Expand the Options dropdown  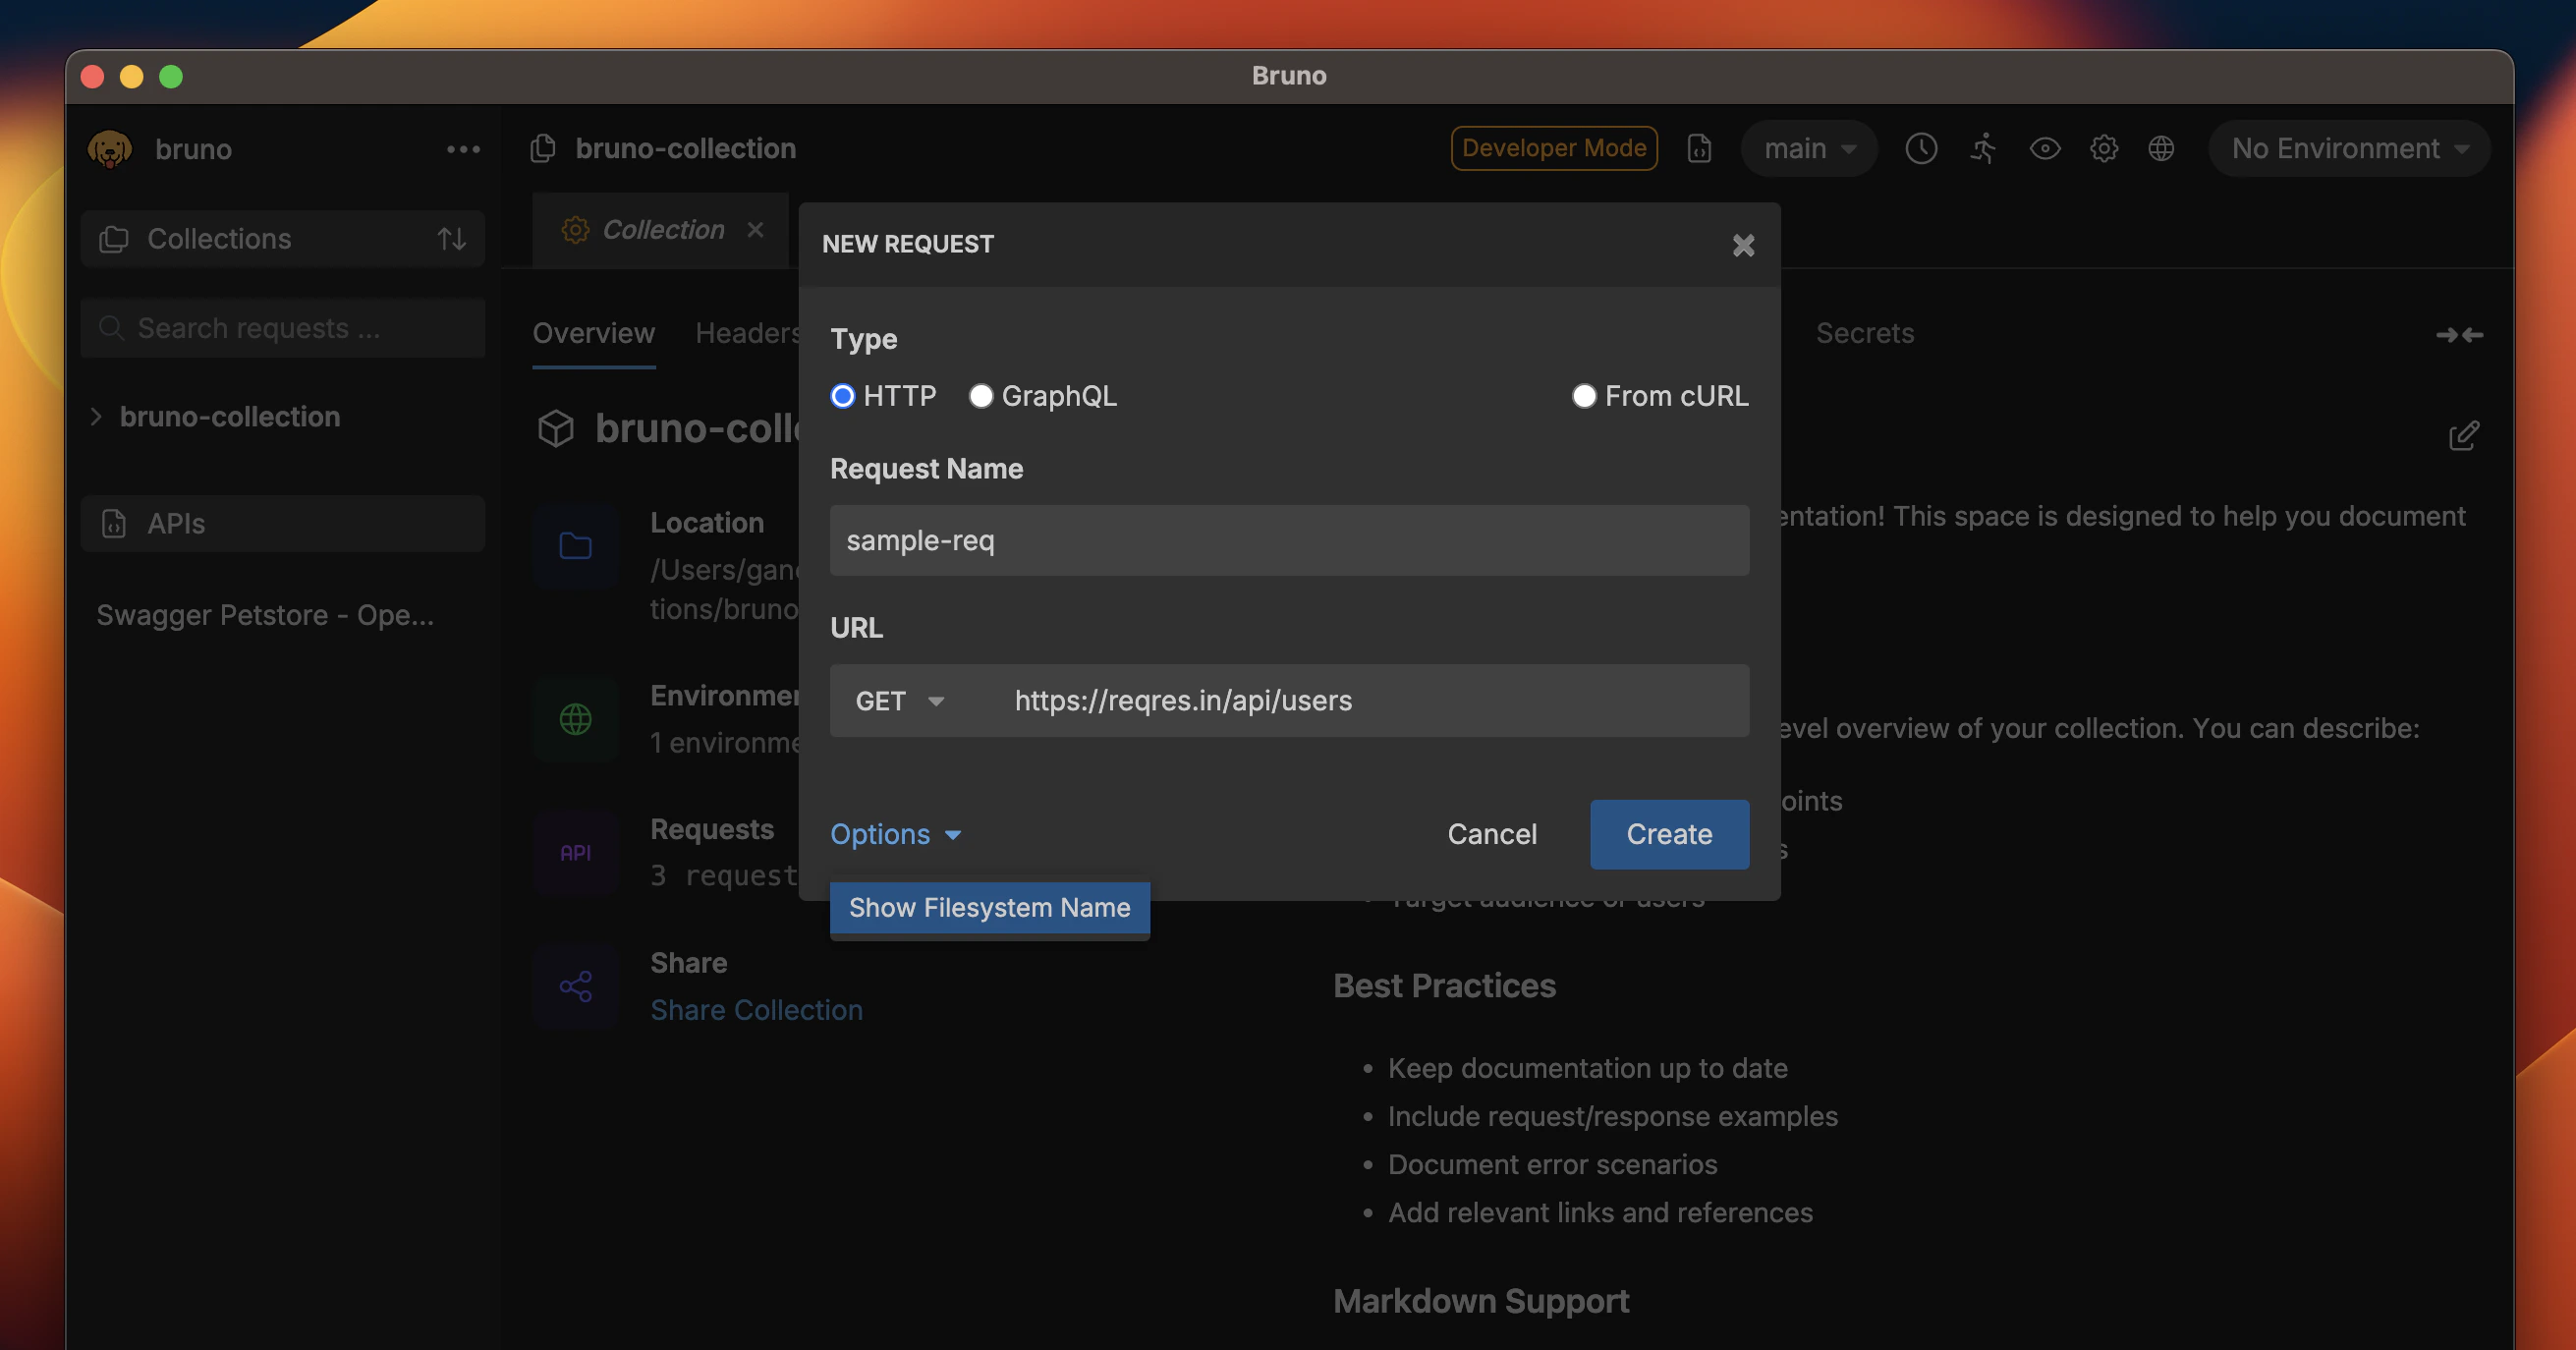click(895, 834)
